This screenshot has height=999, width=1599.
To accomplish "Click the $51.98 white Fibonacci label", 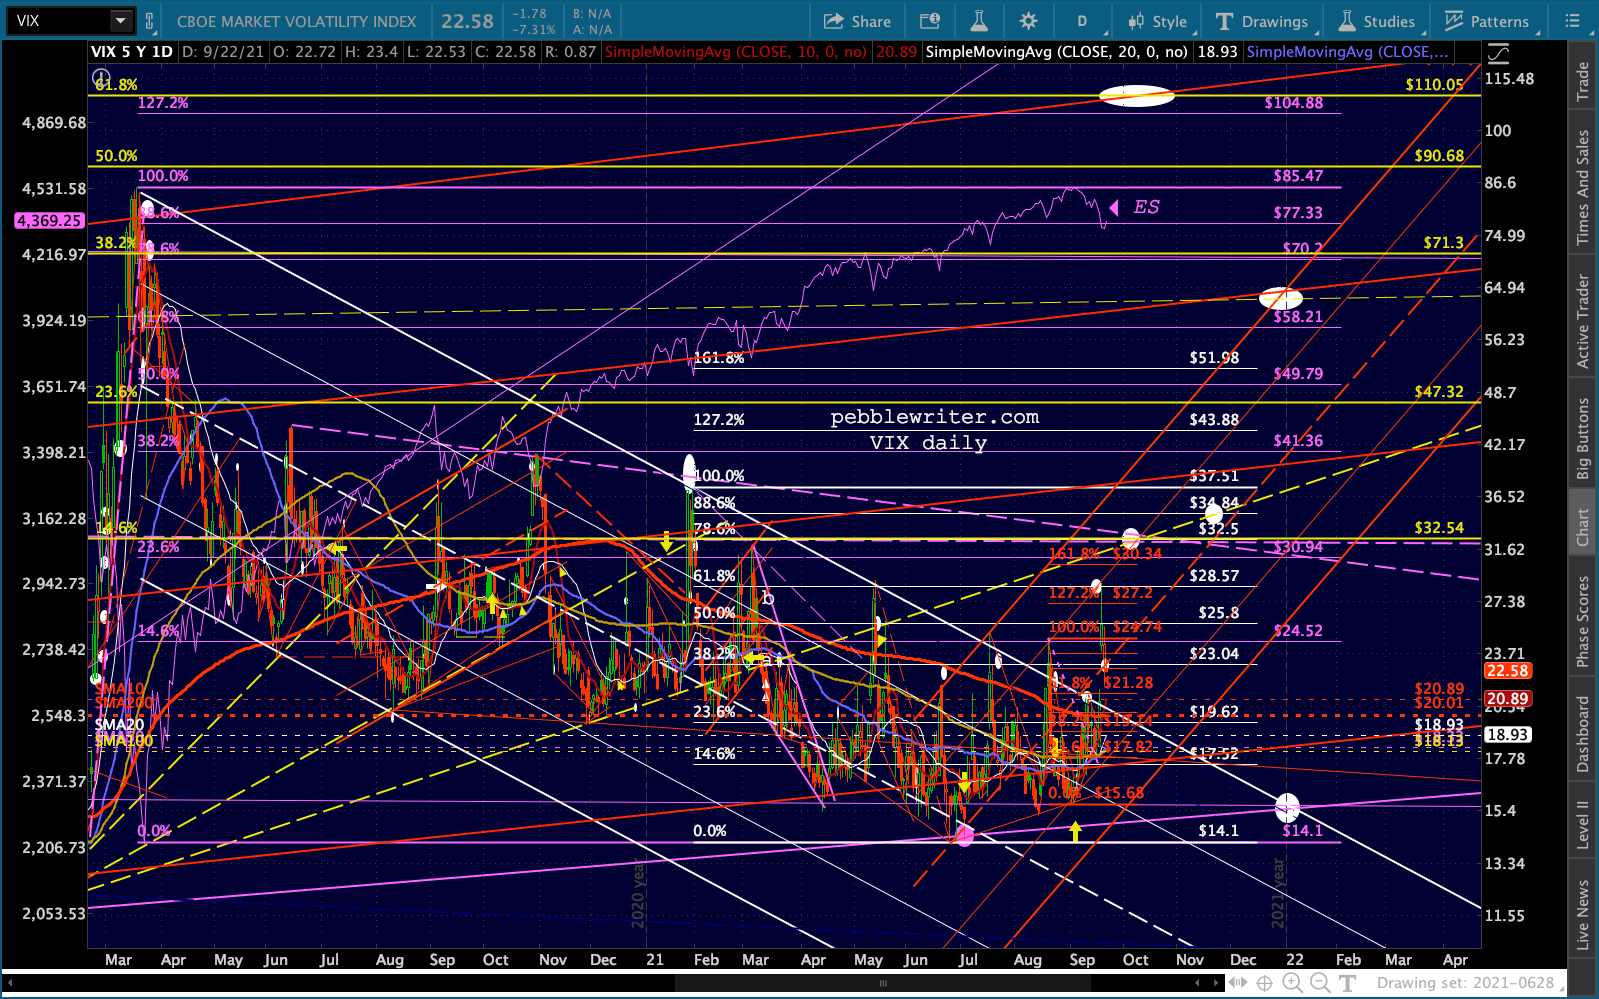I will [x=1214, y=358].
